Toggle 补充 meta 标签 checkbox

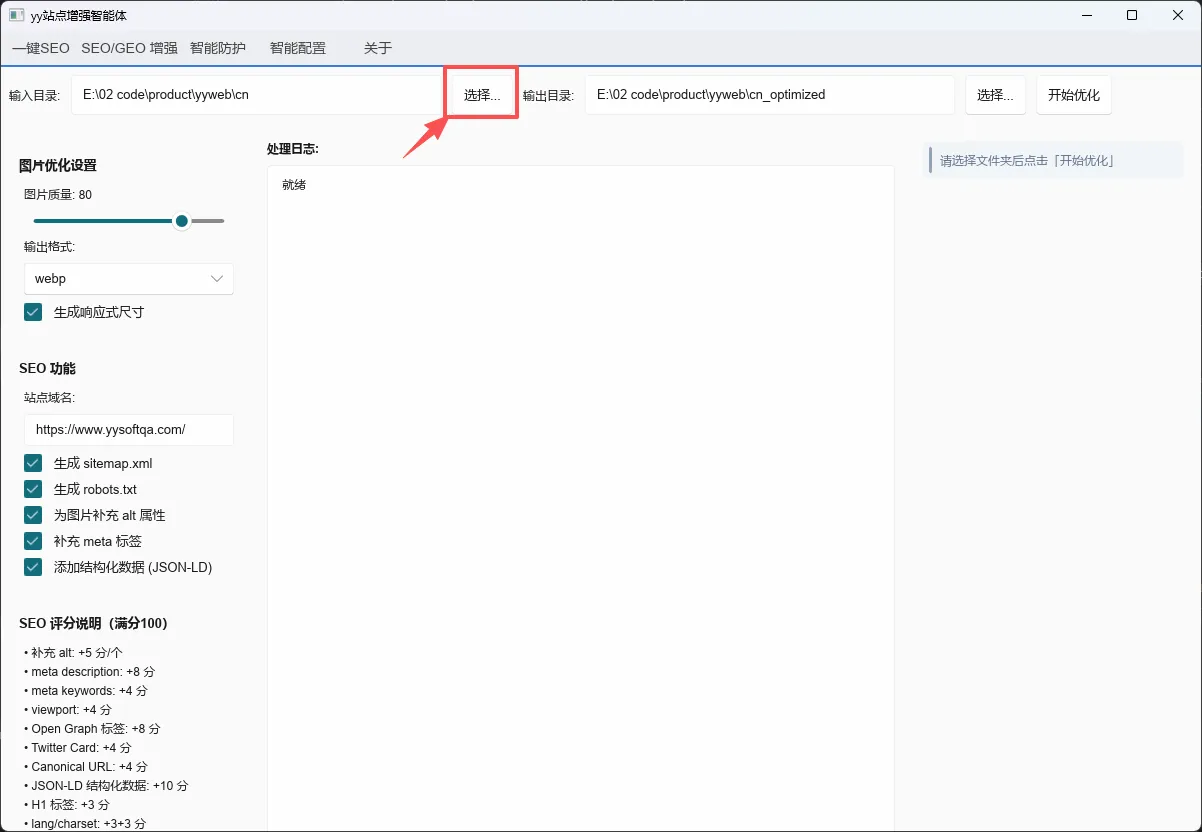[x=33, y=541]
